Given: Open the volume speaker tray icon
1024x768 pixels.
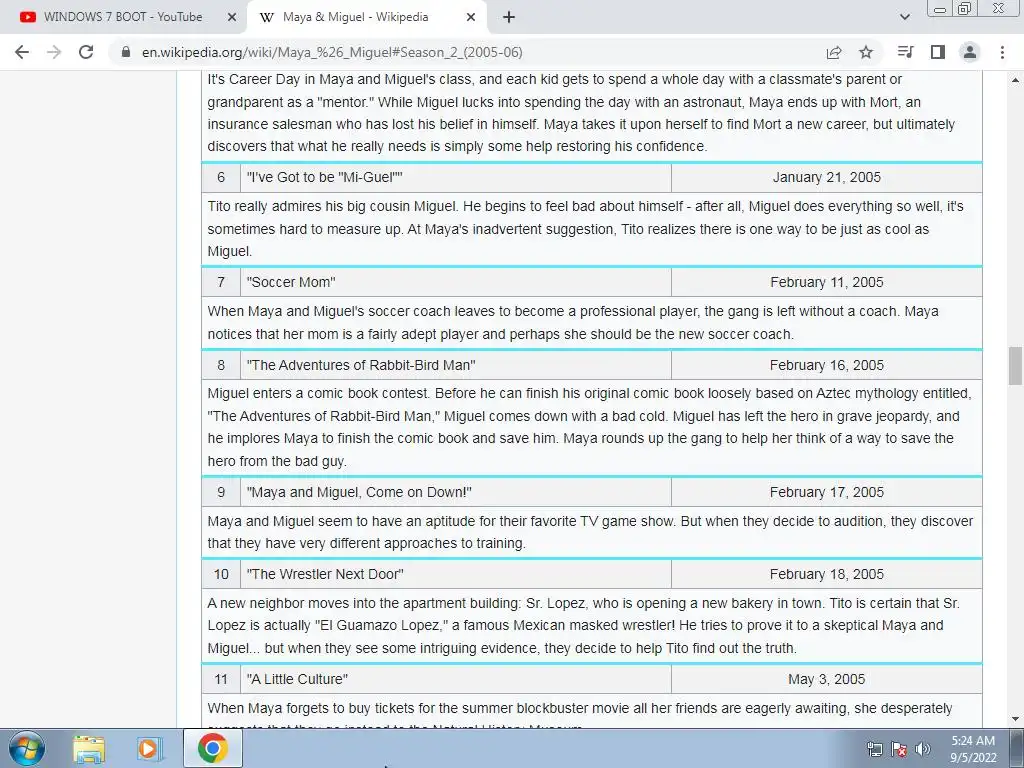Looking at the screenshot, I should tap(923, 750).
